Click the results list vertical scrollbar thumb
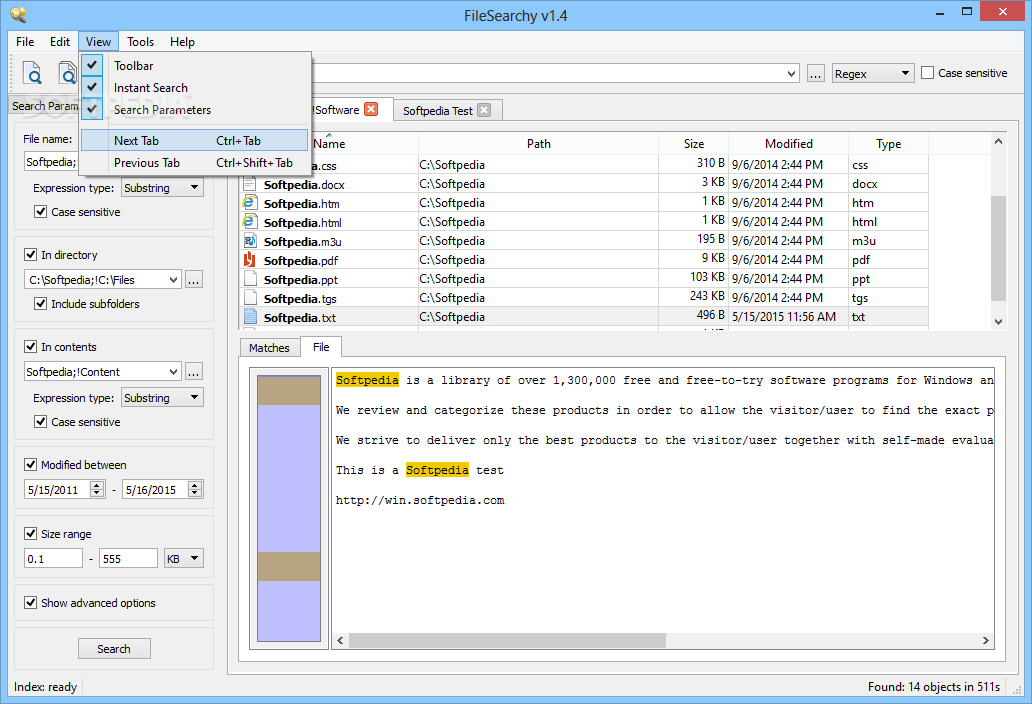This screenshot has width=1032, height=704. pyautogui.click(x=998, y=248)
